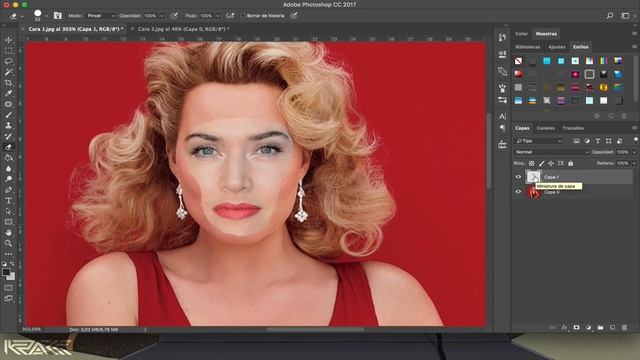Select the Hand tool
The height and width of the screenshot is (360, 640).
[x=8, y=233]
